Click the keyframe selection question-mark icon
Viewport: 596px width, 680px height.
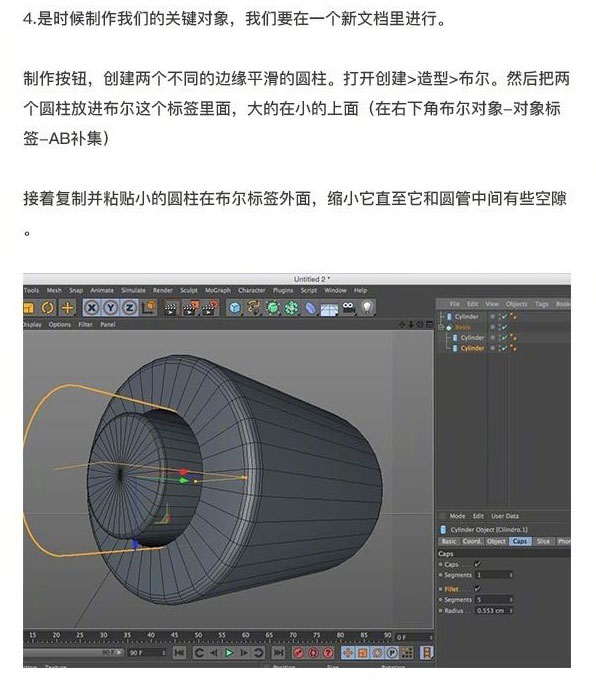click(328, 652)
